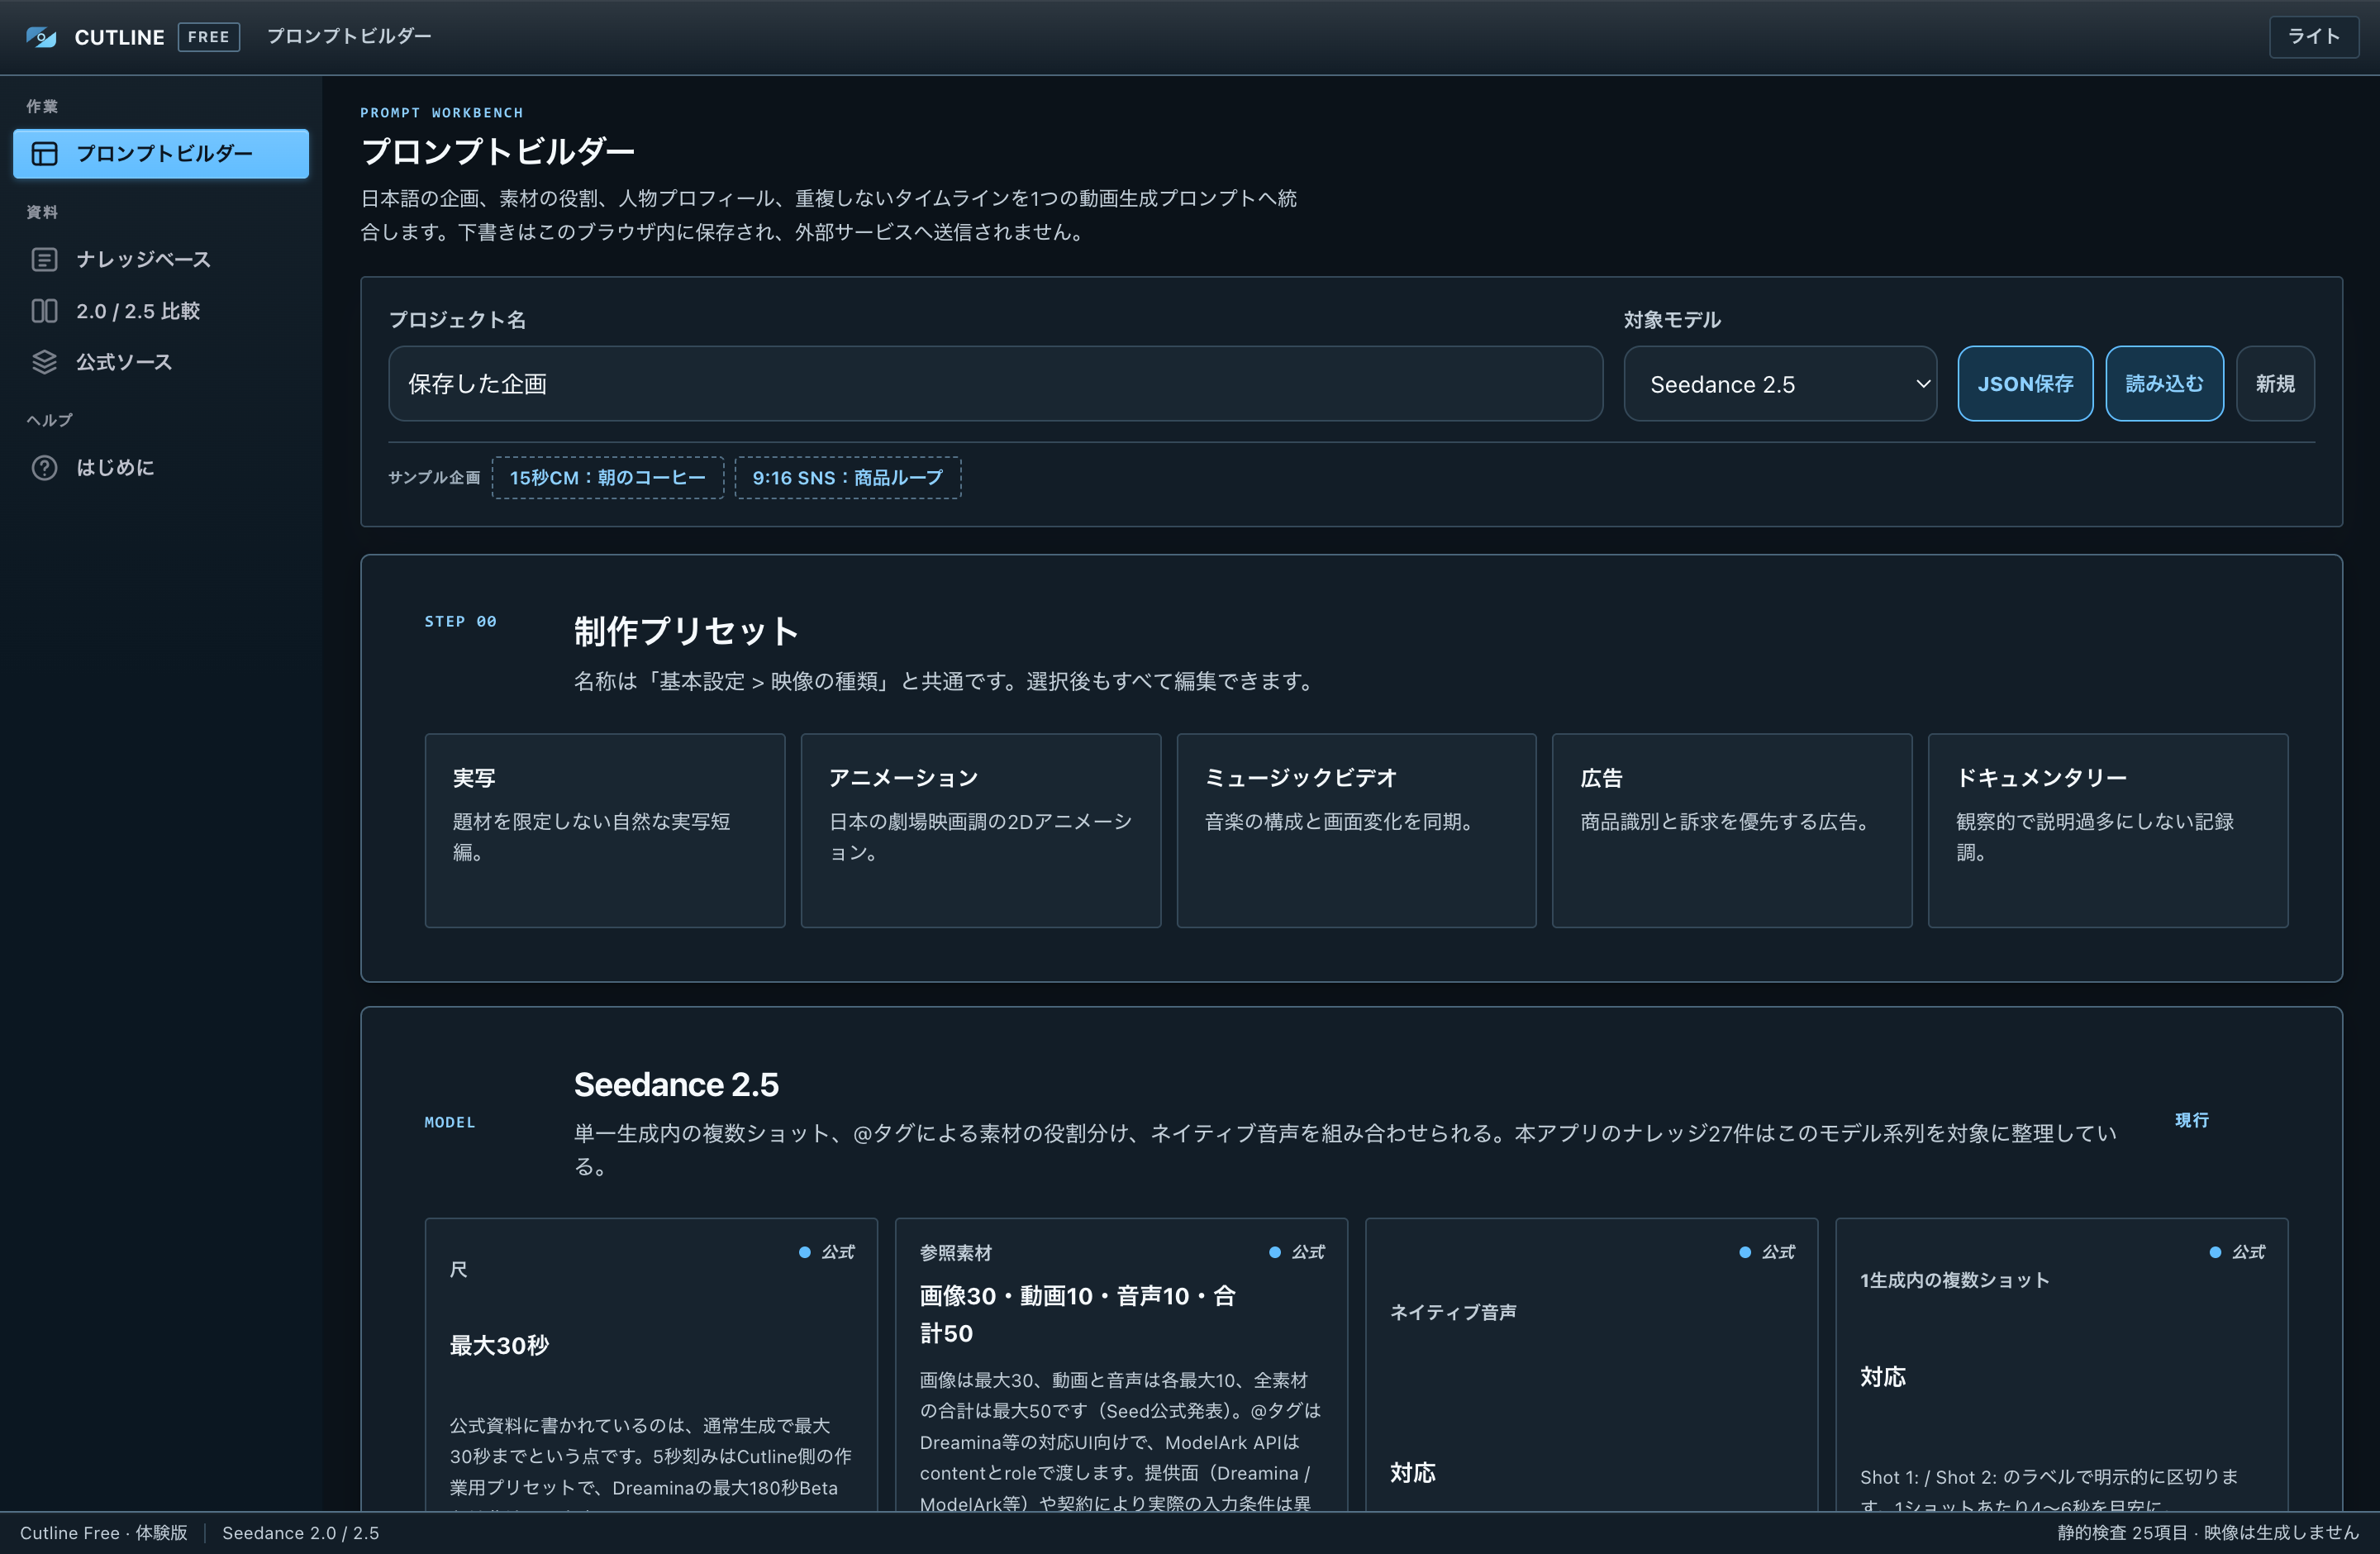Click the 現行 label beside Seedance 2.5
Viewport: 2380px width, 1554px height.
click(2192, 1120)
